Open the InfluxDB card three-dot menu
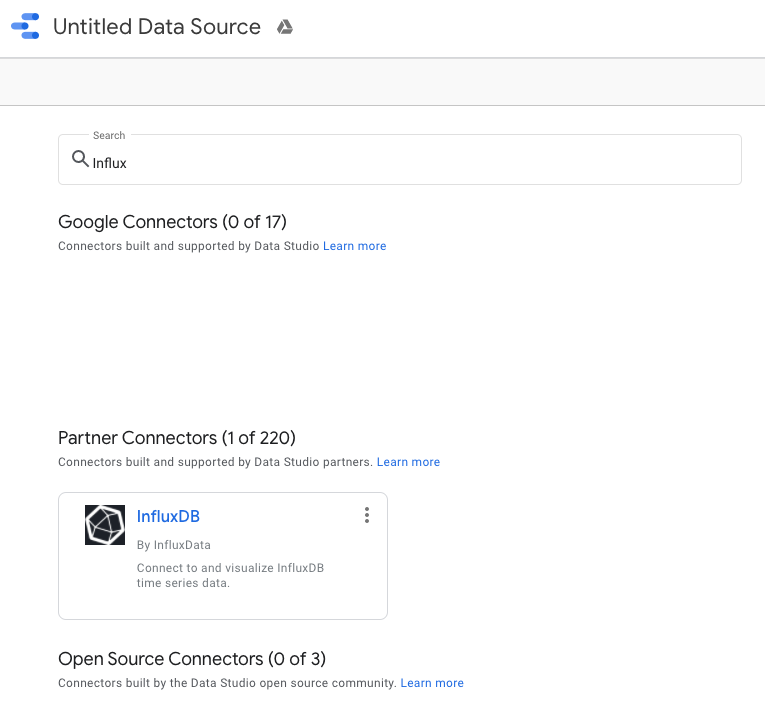Viewport: 765px width, 710px height. 367,515
